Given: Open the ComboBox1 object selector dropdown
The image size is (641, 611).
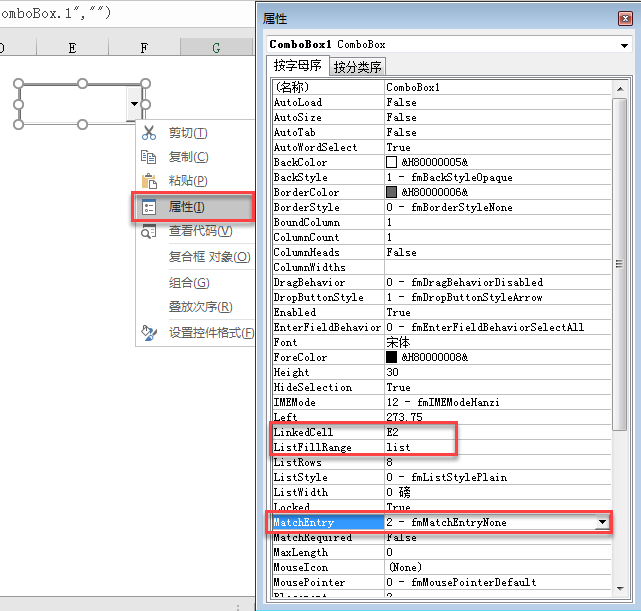Looking at the screenshot, I should click(624, 45).
